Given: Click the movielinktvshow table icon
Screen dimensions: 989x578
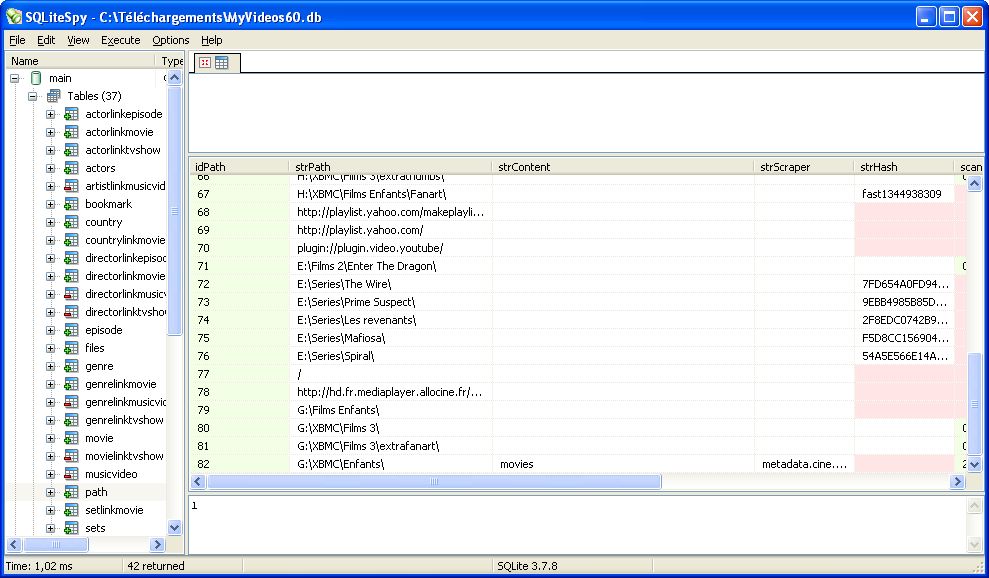Looking at the screenshot, I should (x=71, y=456).
